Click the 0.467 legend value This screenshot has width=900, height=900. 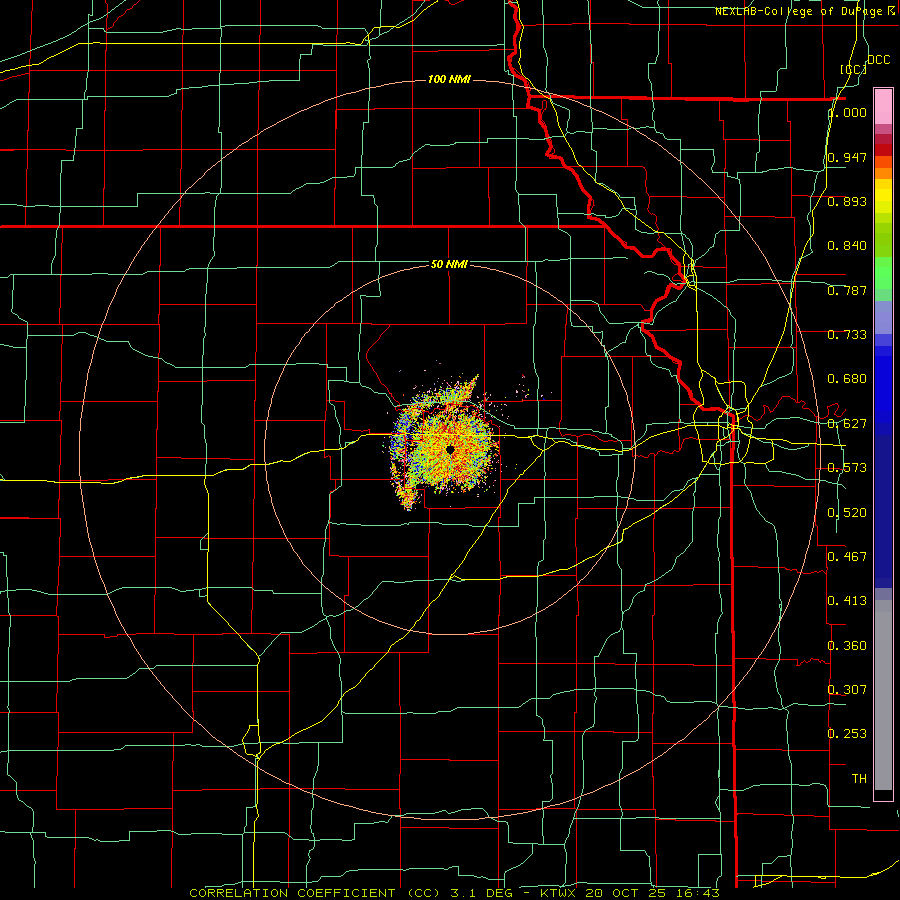pos(847,556)
